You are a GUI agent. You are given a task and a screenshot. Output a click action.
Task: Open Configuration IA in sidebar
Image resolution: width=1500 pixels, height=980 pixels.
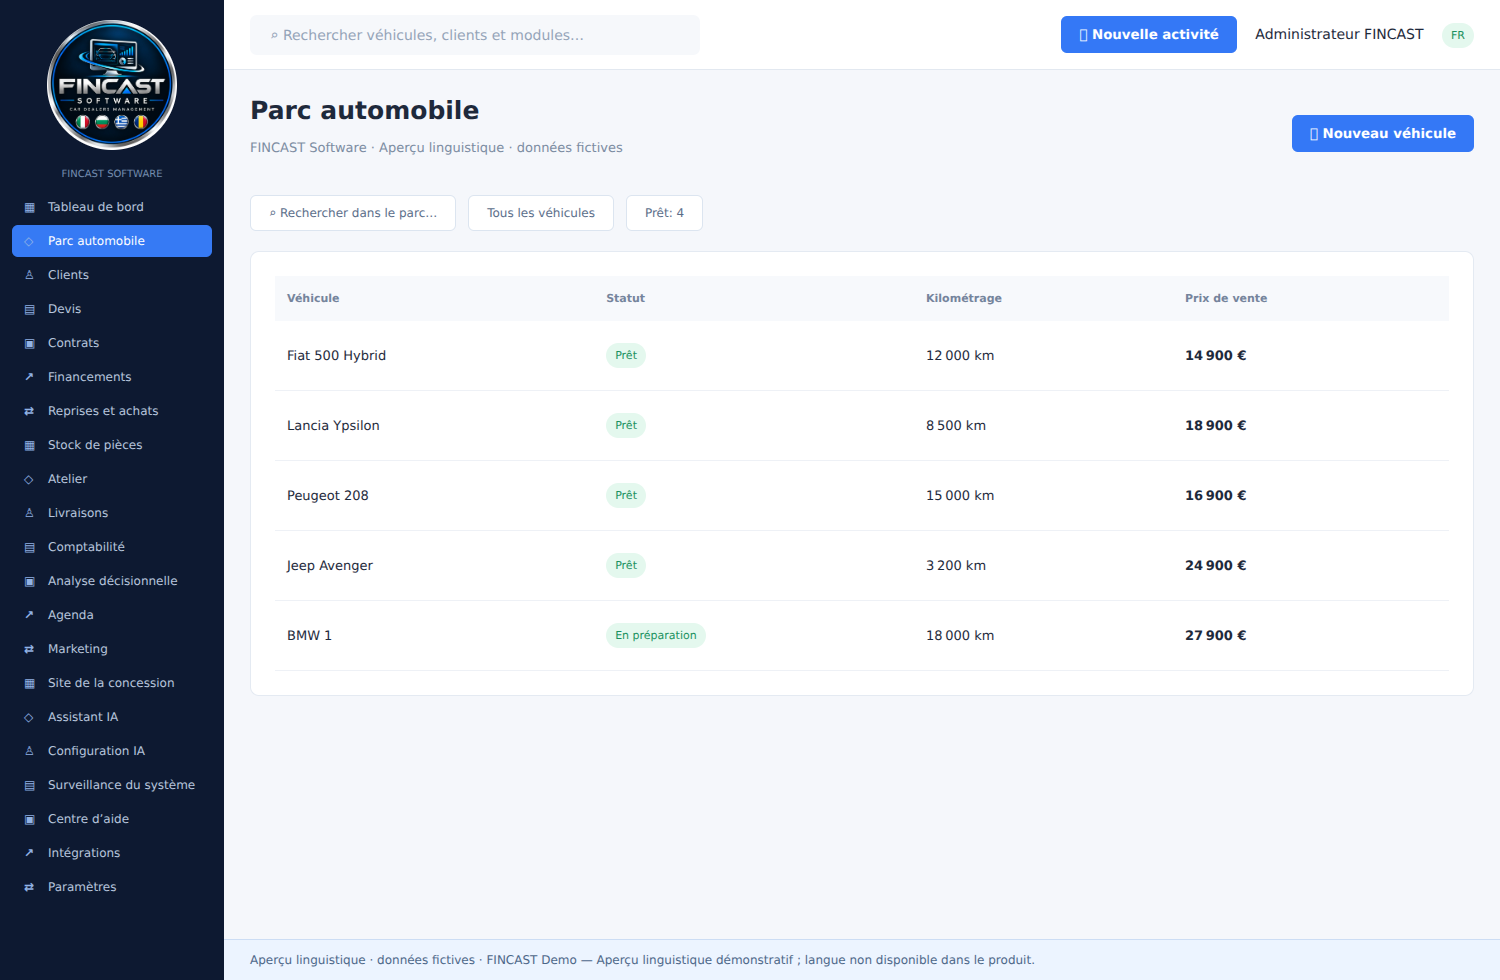coord(112,751)
